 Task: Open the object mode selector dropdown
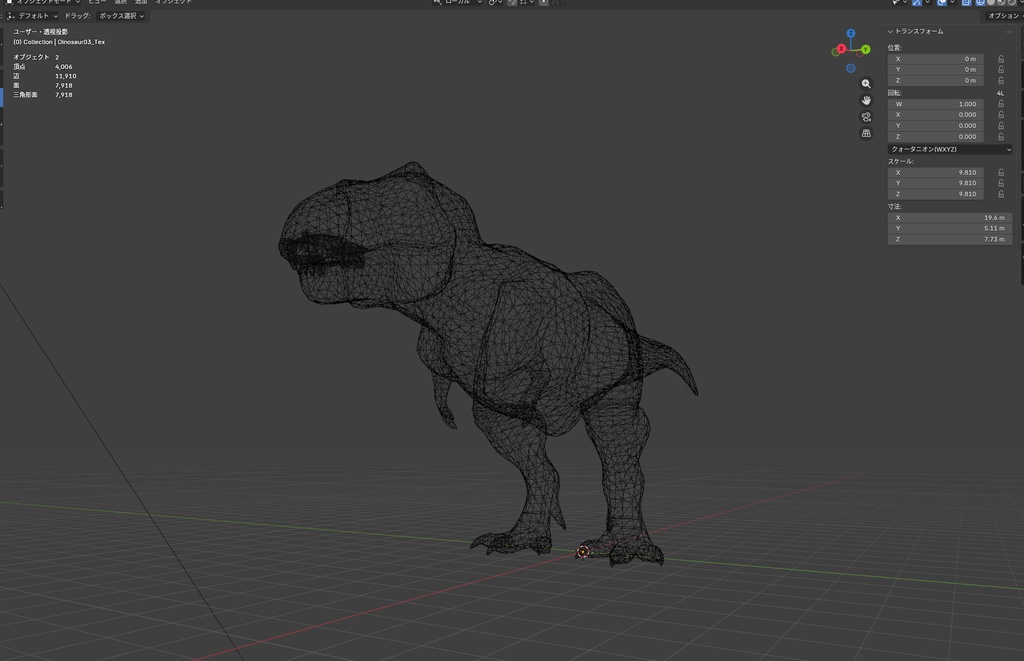pyautogui.click(x=43, y=3)
